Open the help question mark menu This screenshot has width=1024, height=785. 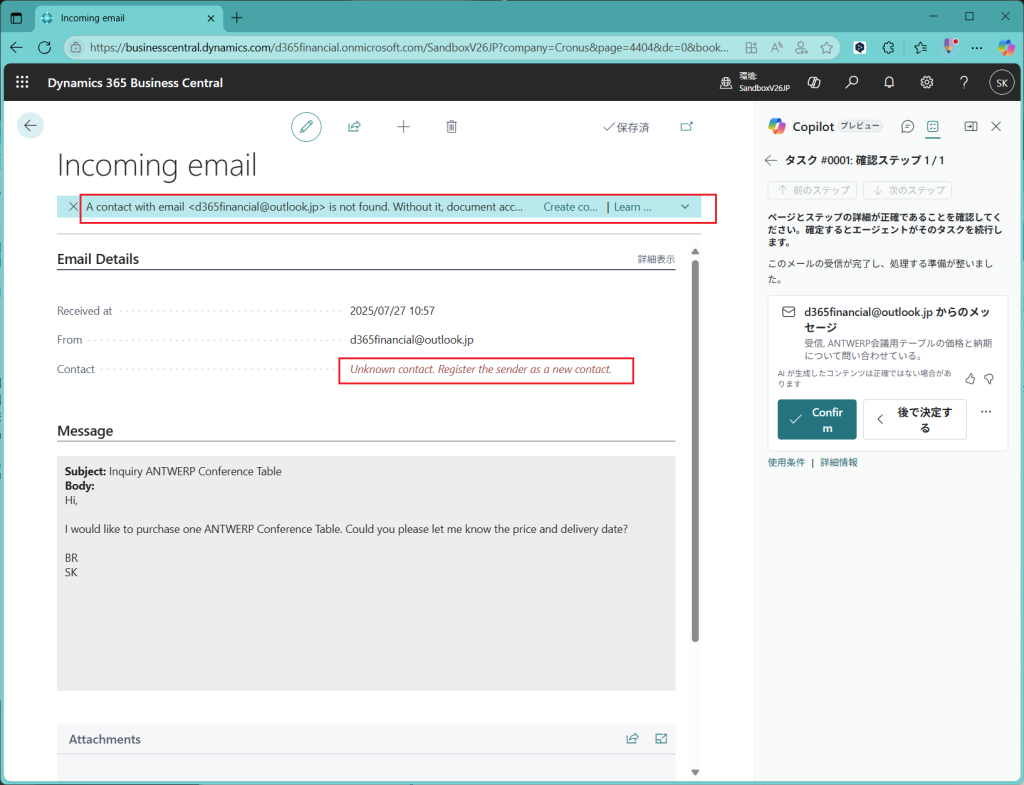(964, 82)
